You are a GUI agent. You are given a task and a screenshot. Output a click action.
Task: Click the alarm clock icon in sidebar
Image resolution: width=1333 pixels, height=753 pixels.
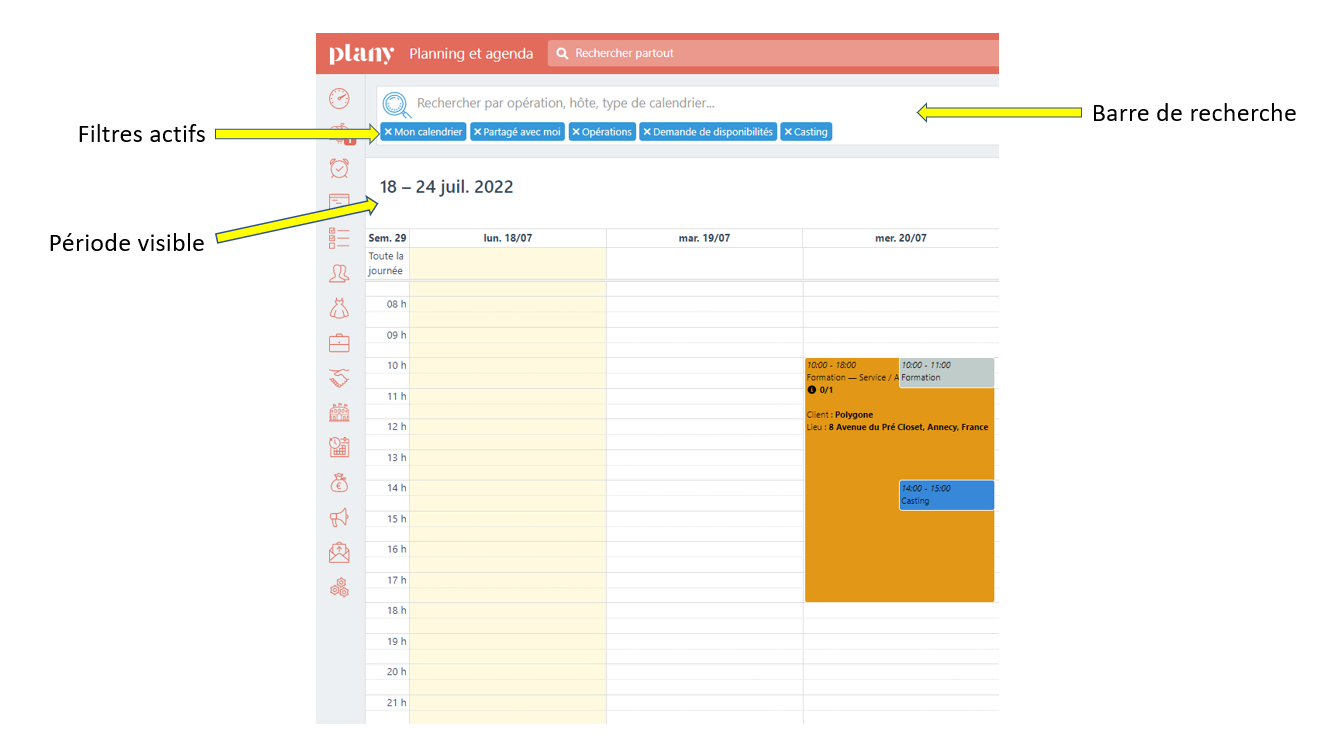point(339,168)
